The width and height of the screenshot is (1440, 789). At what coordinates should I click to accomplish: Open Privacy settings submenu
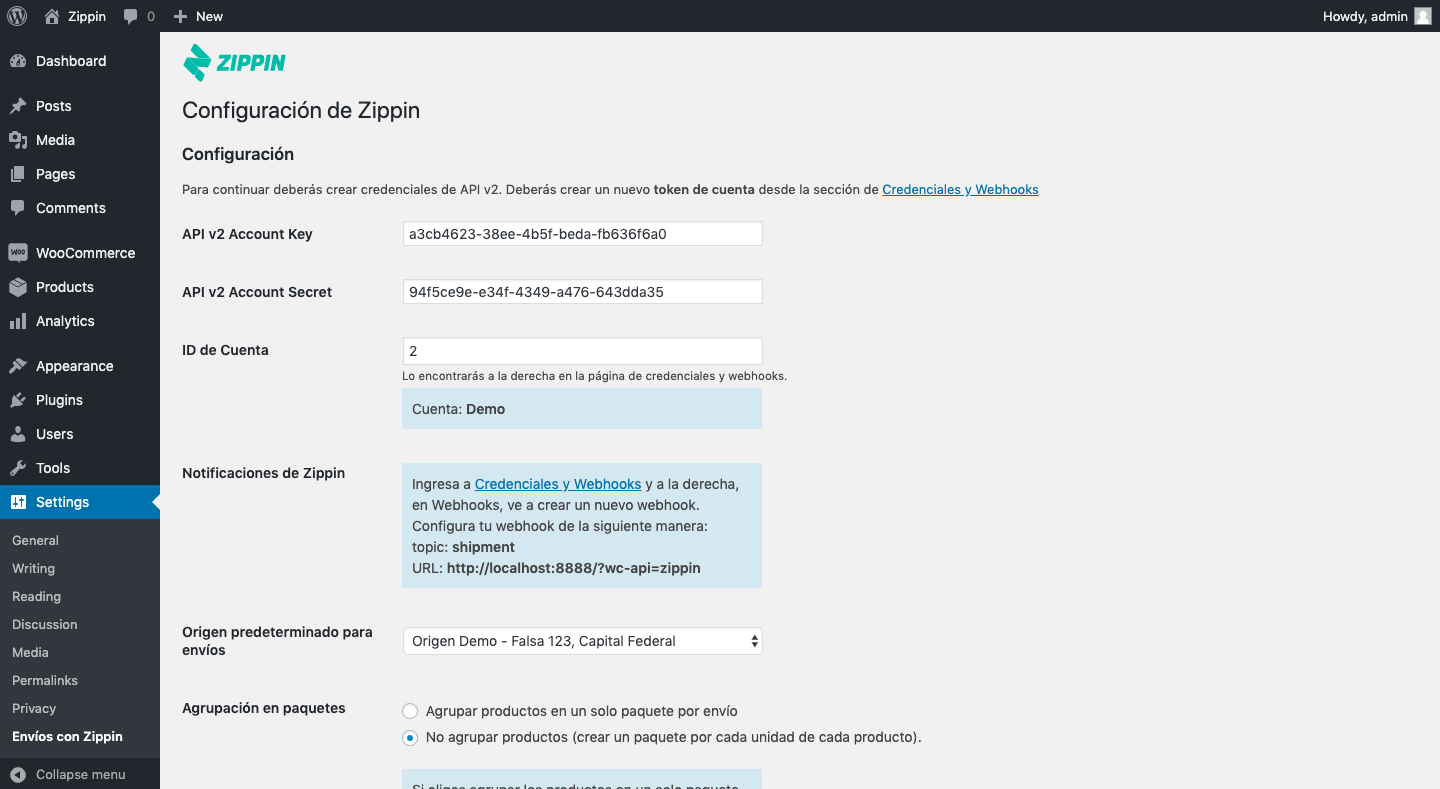point(34,708)
